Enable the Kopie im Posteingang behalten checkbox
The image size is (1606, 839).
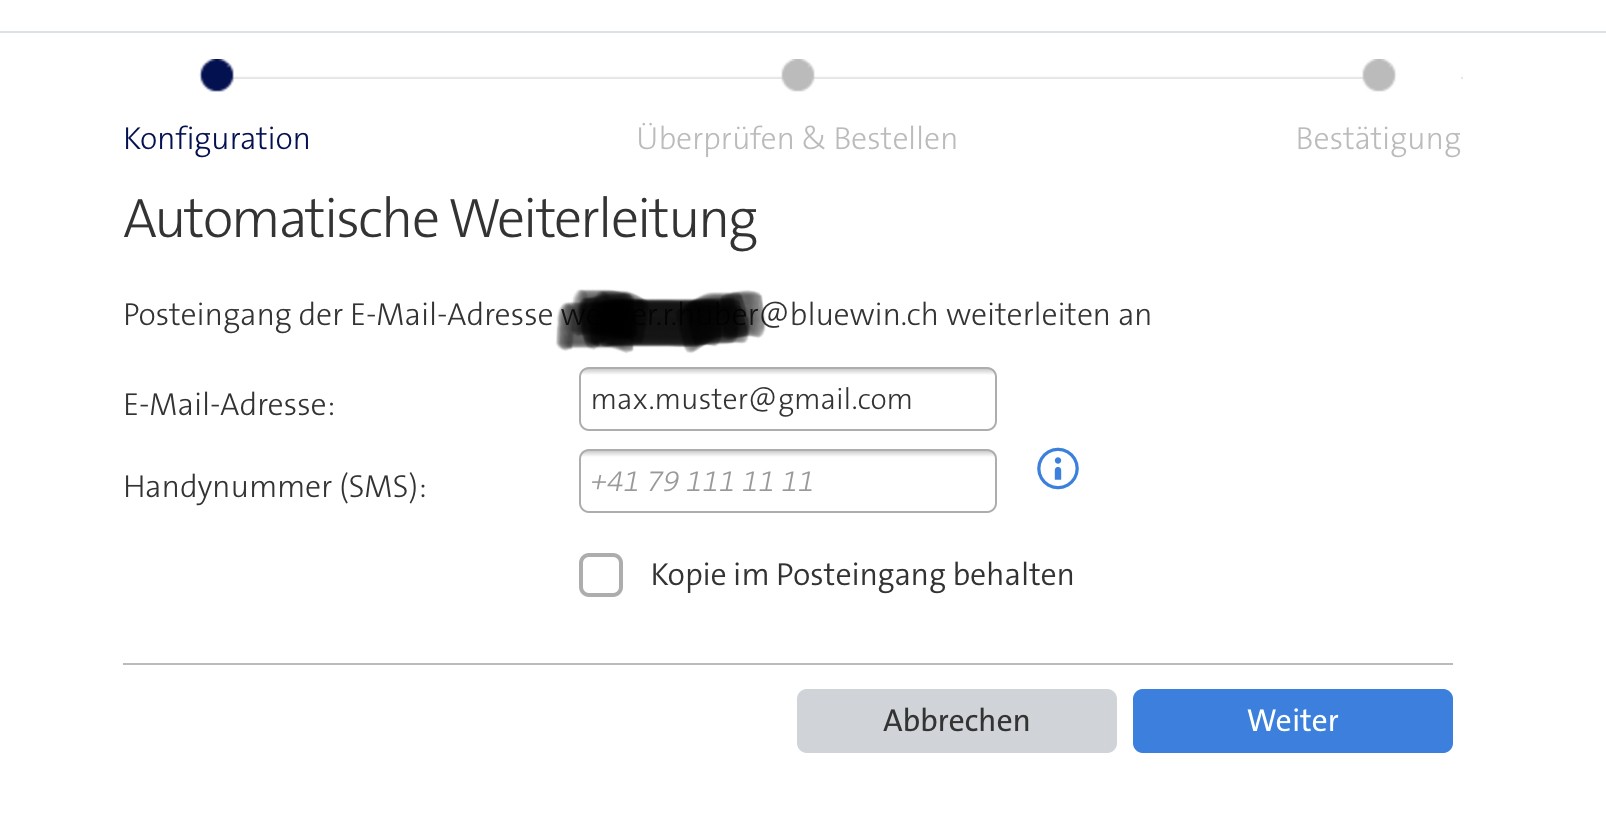[x=601, y=575]
